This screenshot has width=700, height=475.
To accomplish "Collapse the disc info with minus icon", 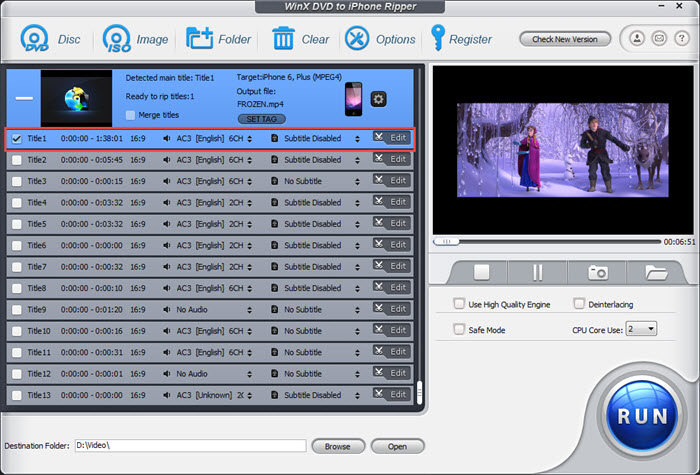I will point(24,98).
